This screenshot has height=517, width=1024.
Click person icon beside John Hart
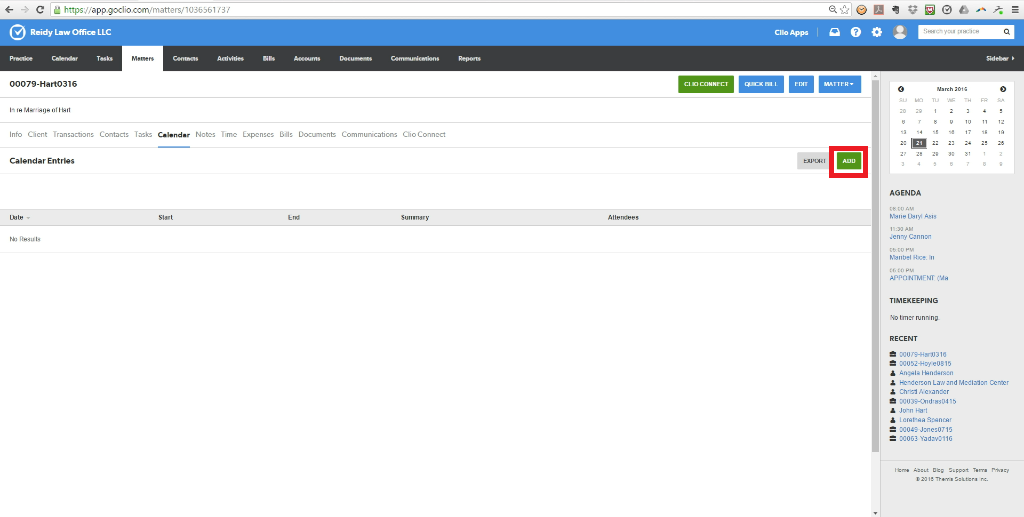[x=893, y=411]
